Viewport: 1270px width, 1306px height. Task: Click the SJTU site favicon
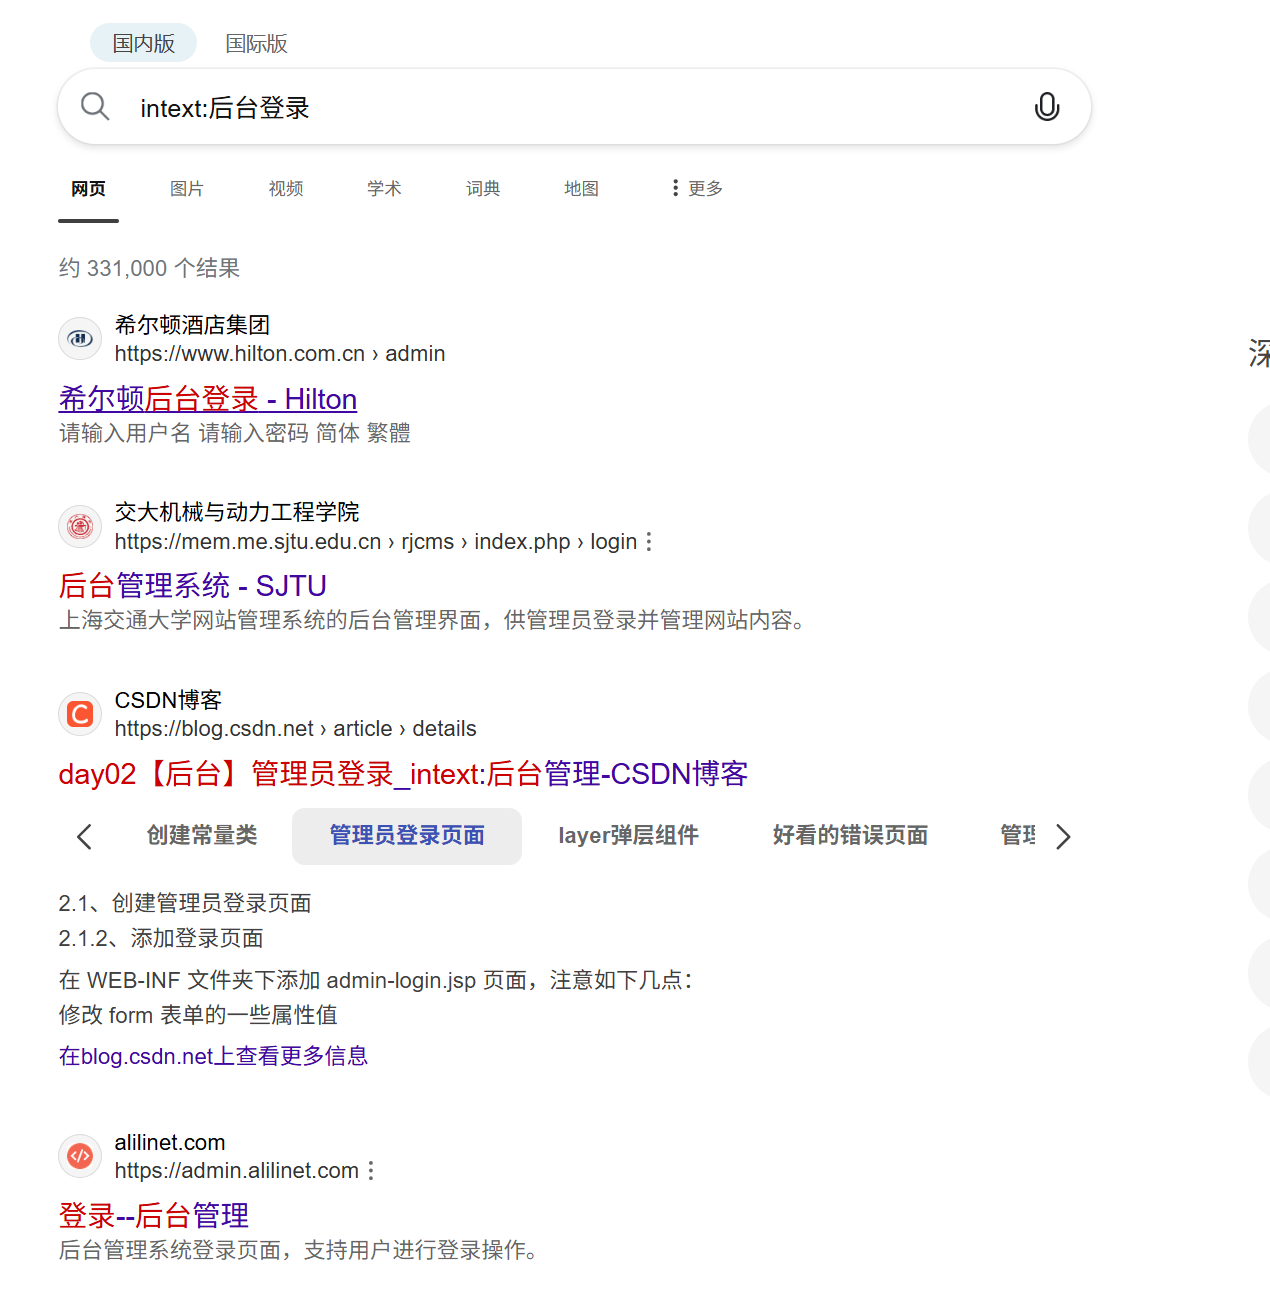coord(80,526)
